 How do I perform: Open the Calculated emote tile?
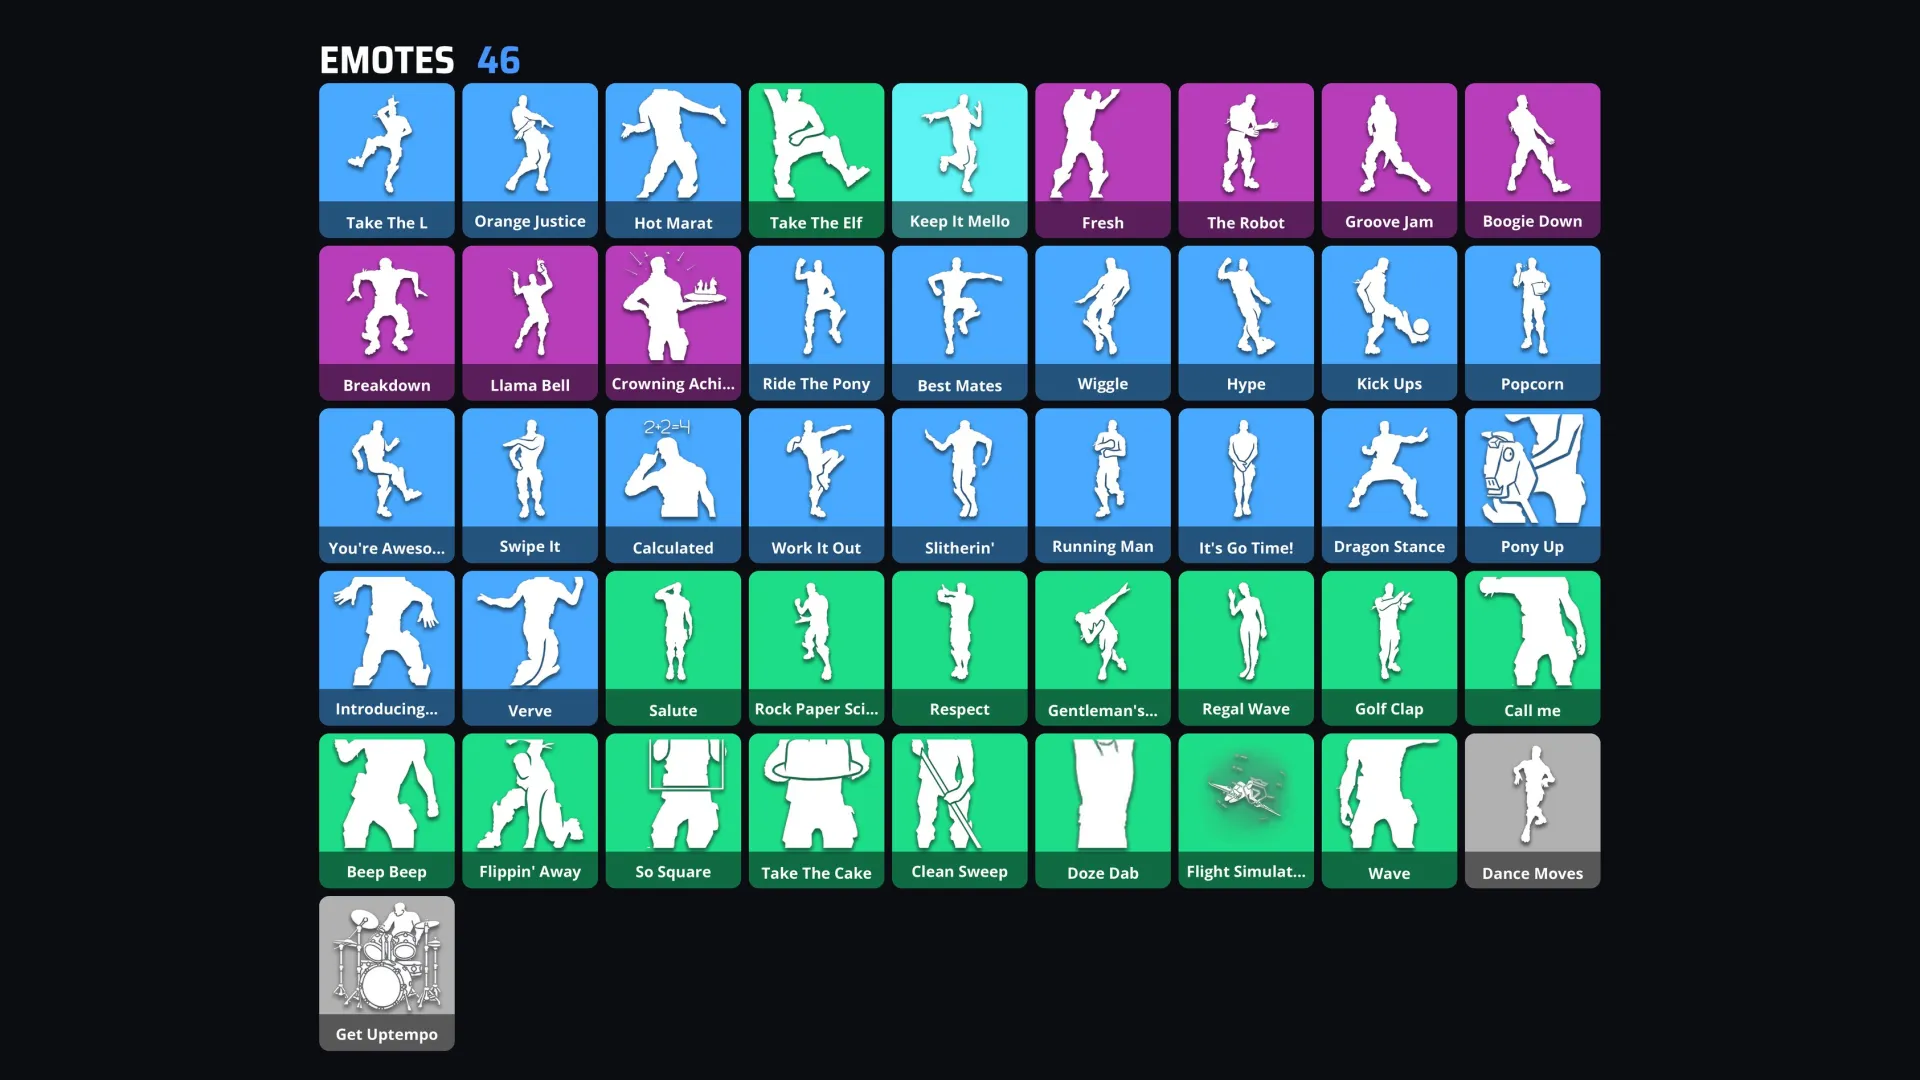(x=673, y=486)
